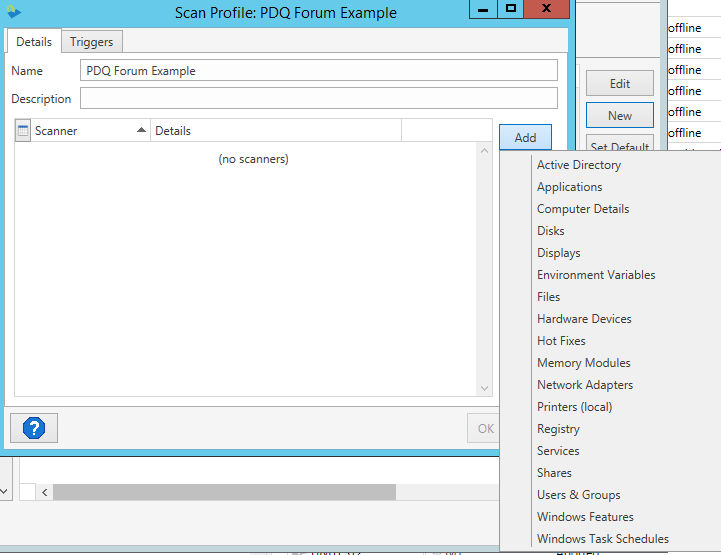Click the Details column header
This screenshot has height=555, width=721.
[275, 131]
